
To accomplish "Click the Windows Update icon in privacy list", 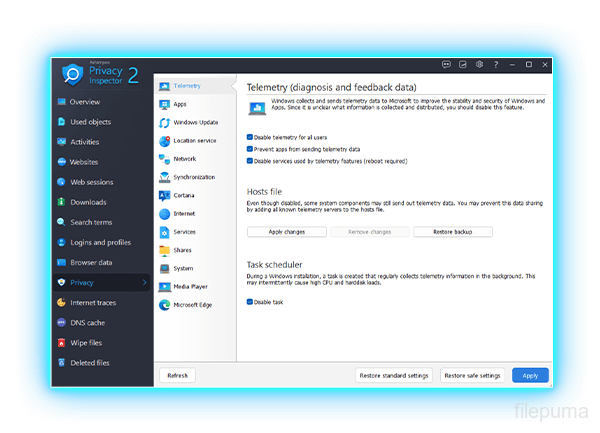I will click(x=164, y=122).
